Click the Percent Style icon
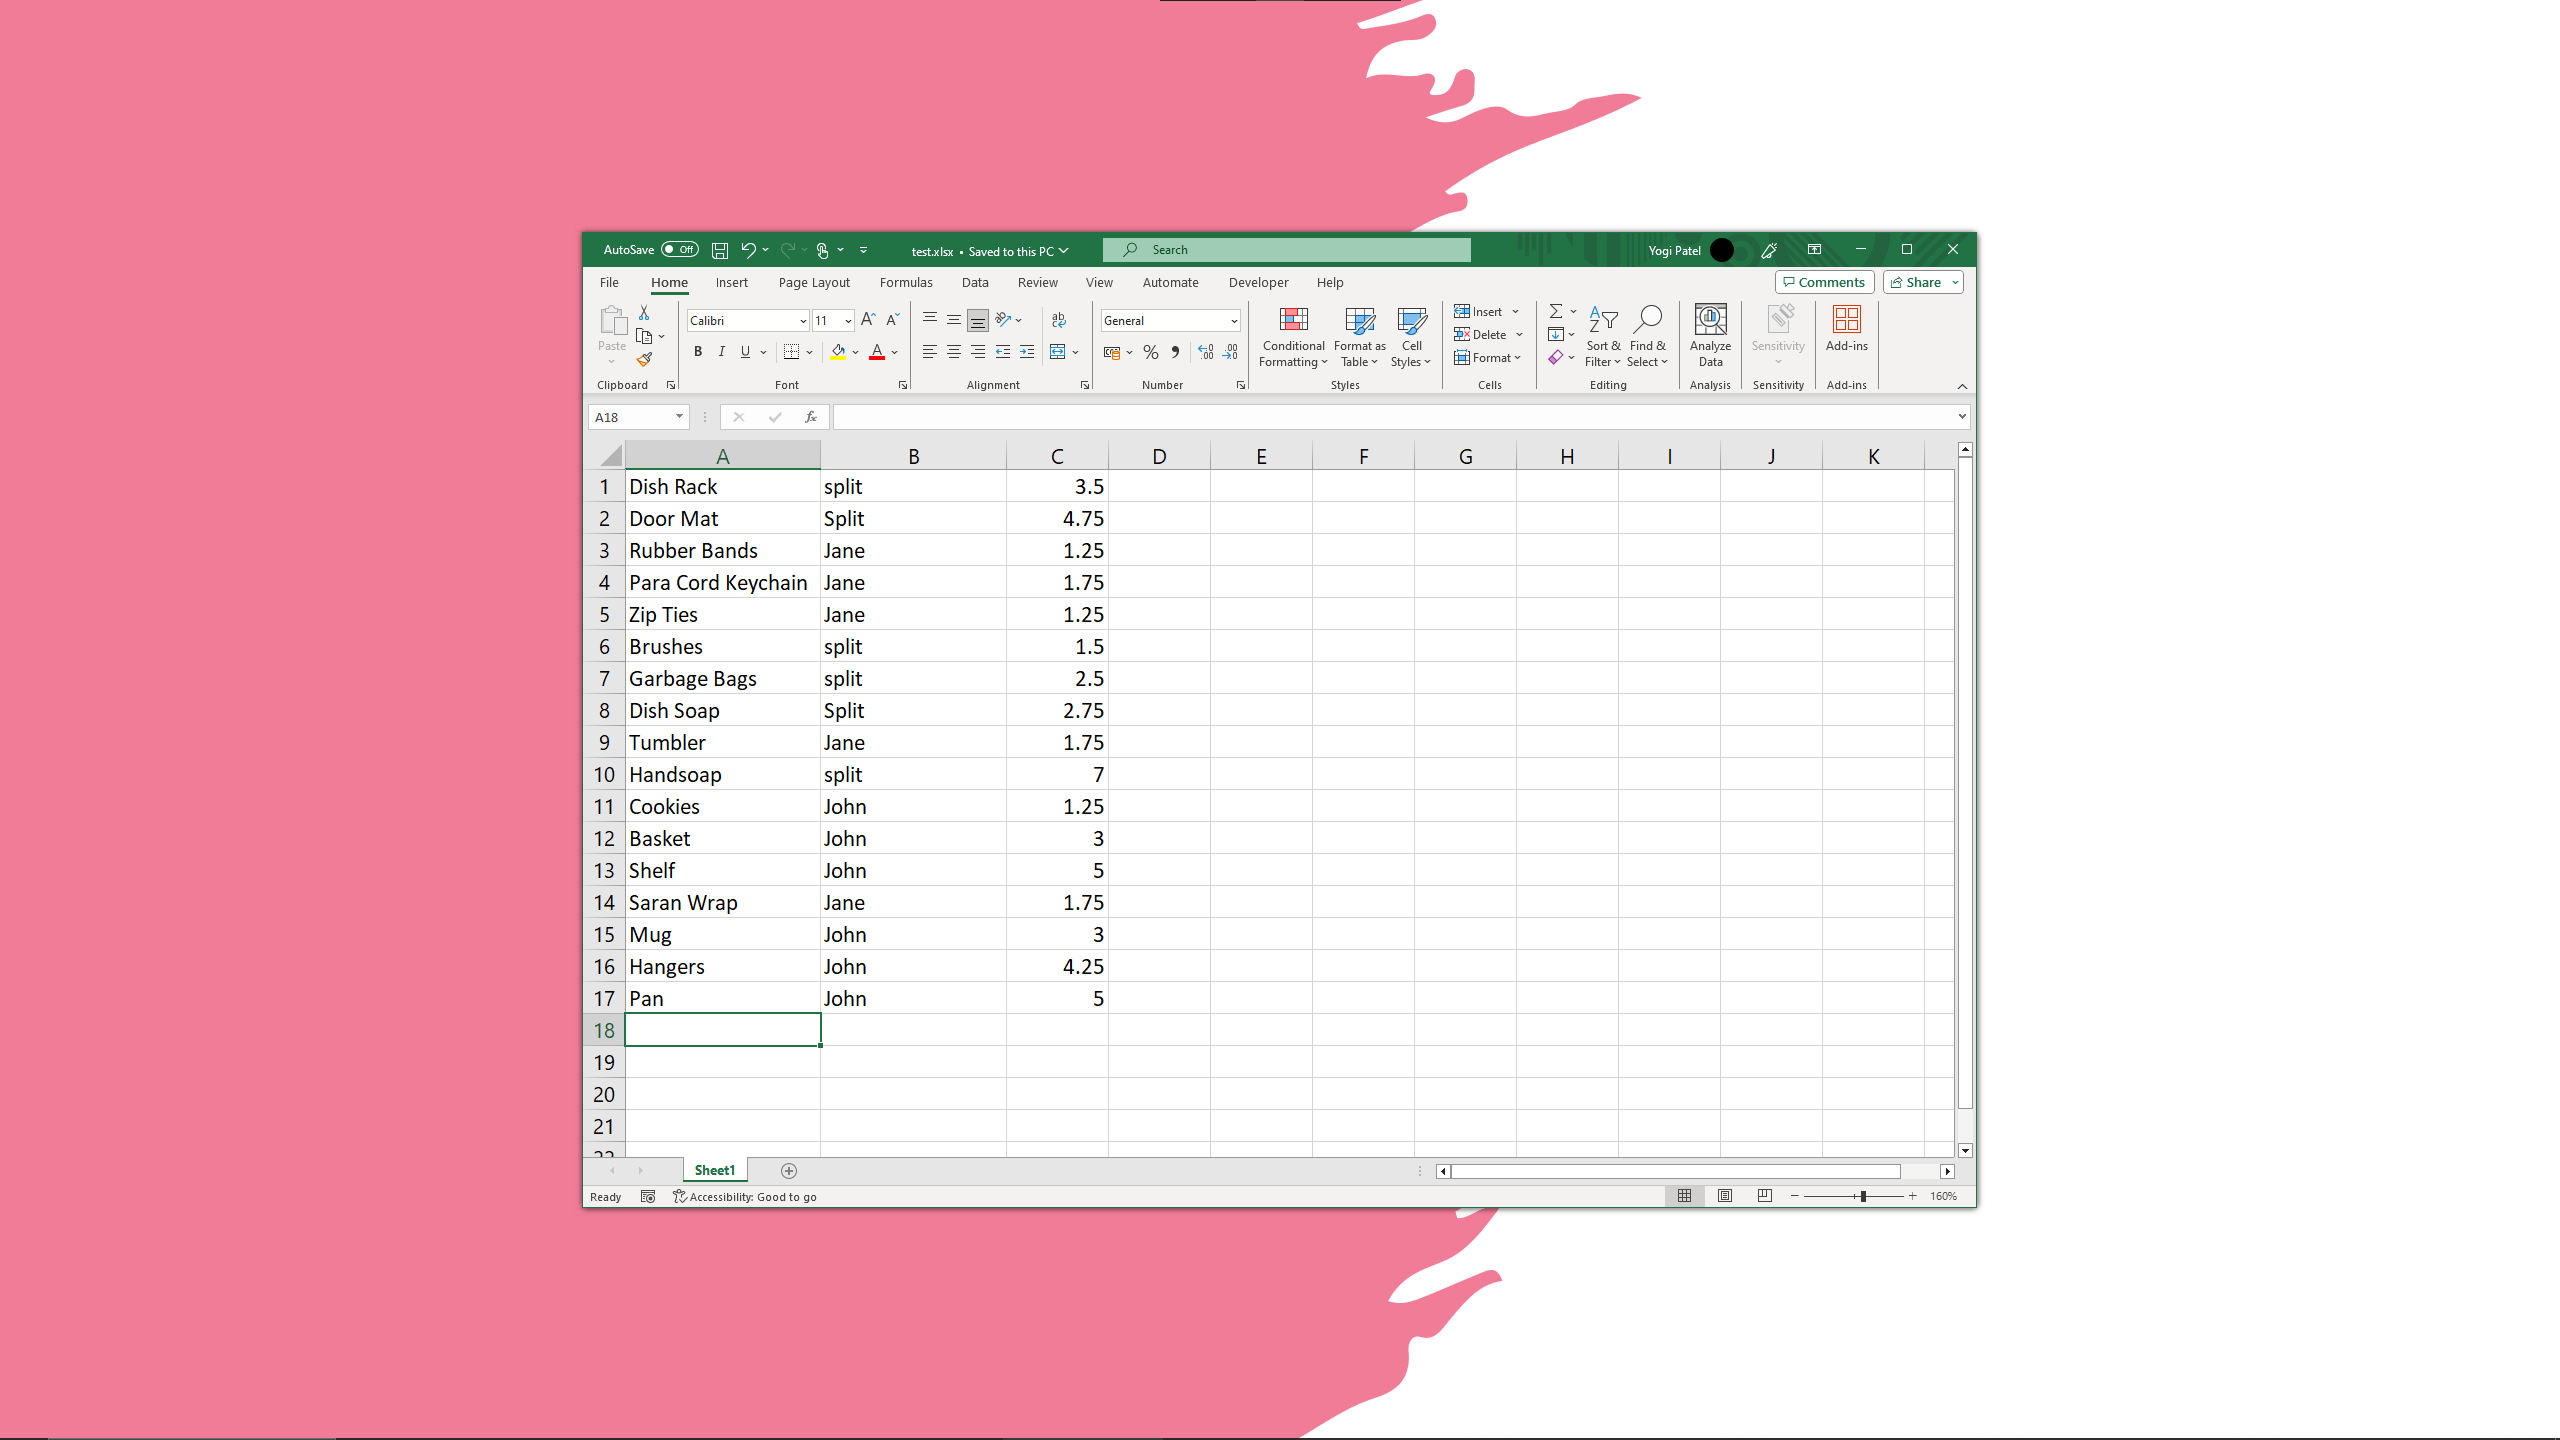2560x1440 pixels. (1151, 352)
